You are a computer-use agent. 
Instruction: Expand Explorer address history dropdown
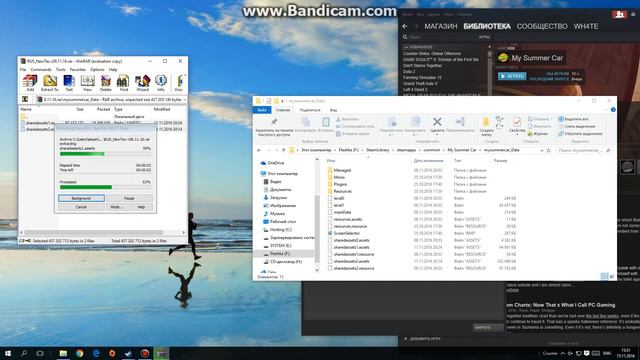[542, 150]
